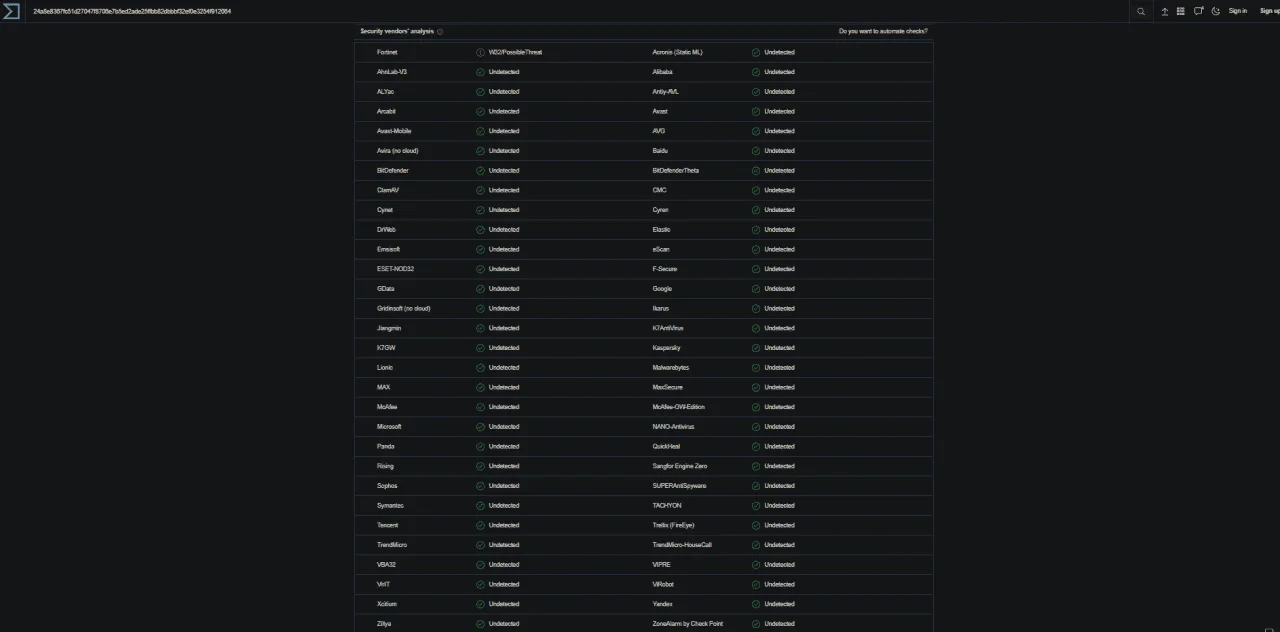Open search with the magnifier icon
1280x632 pixels.
click(1141, 11)
